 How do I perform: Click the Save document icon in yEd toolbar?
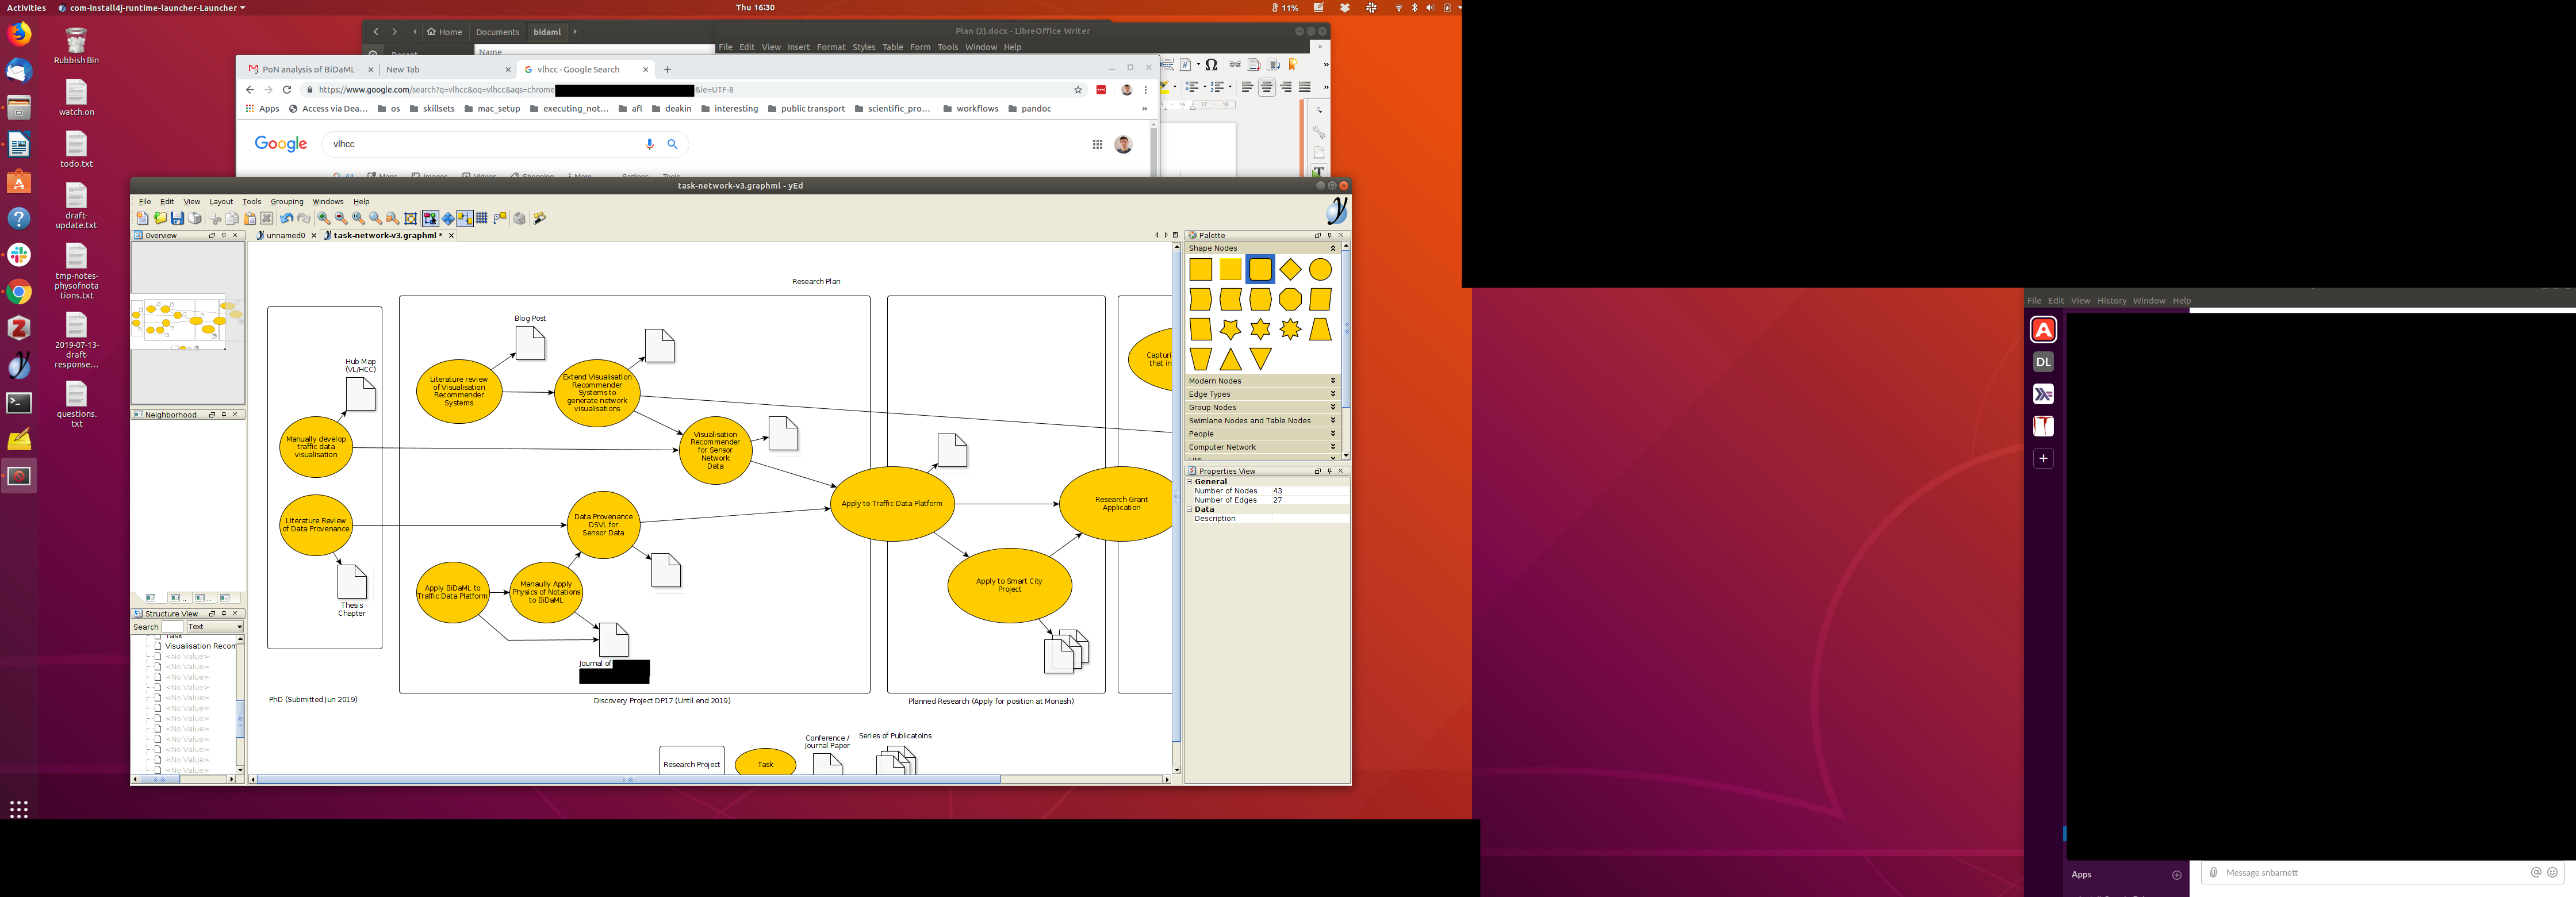[x=177, y=218]
